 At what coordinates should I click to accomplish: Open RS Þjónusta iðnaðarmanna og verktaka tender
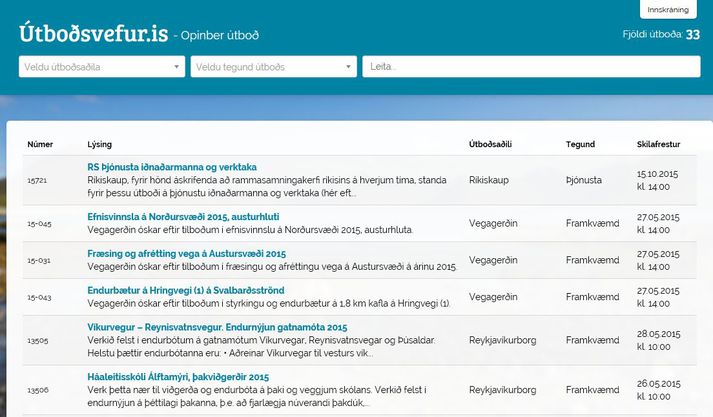click(x=172, y=167)
